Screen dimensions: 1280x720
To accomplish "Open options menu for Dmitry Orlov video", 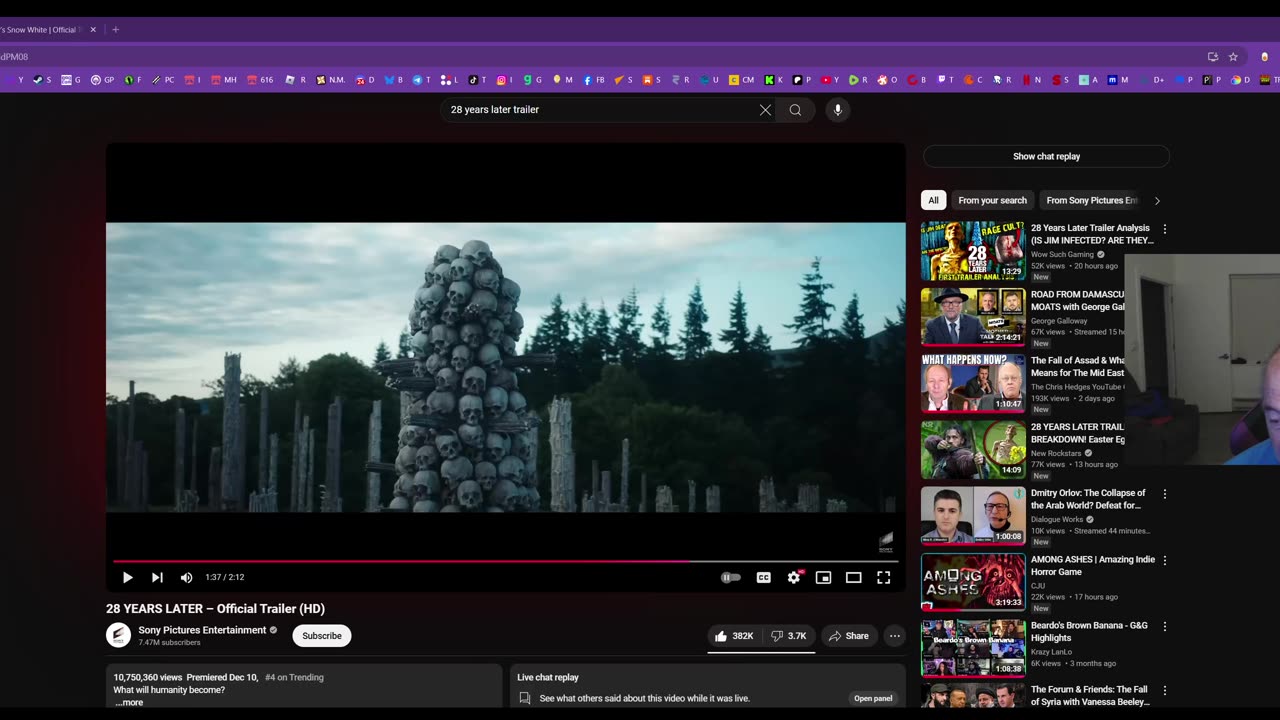I will click(x=1164, y=494).
